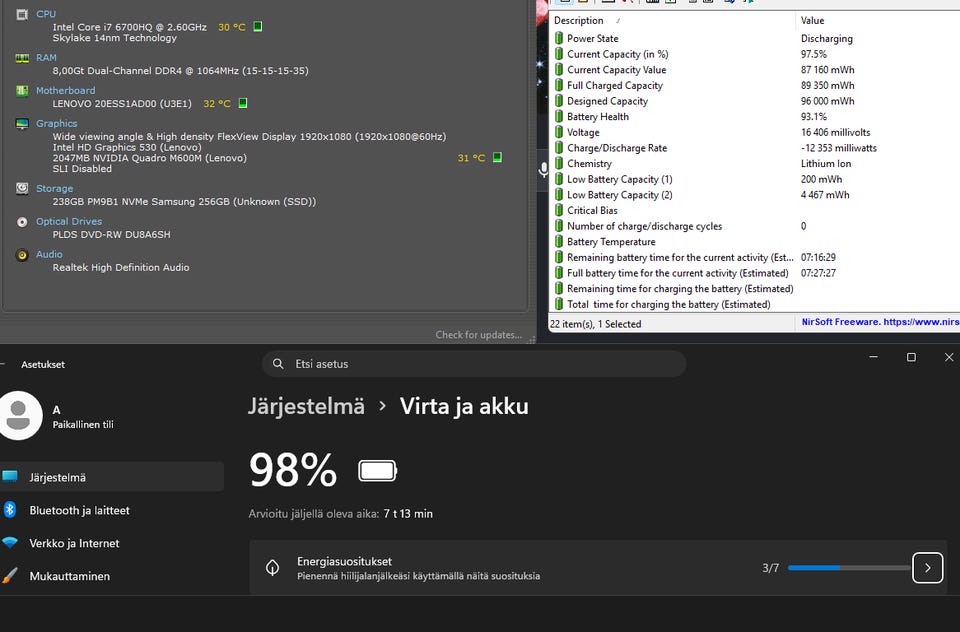Go back to Järjestelmä via the breadcrumb
This screenshot has height=632, width=960.
(306, 406)
